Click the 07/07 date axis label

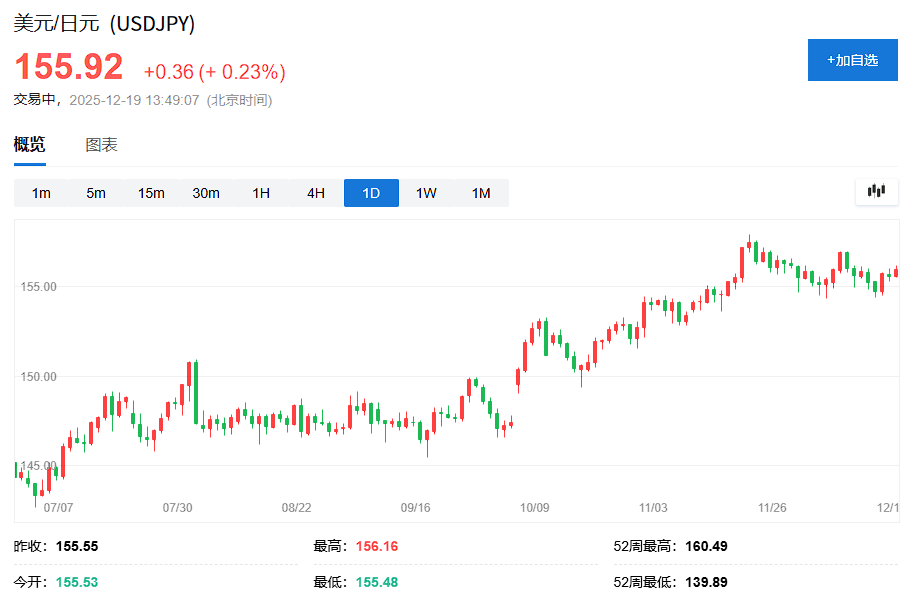[59, 508]
